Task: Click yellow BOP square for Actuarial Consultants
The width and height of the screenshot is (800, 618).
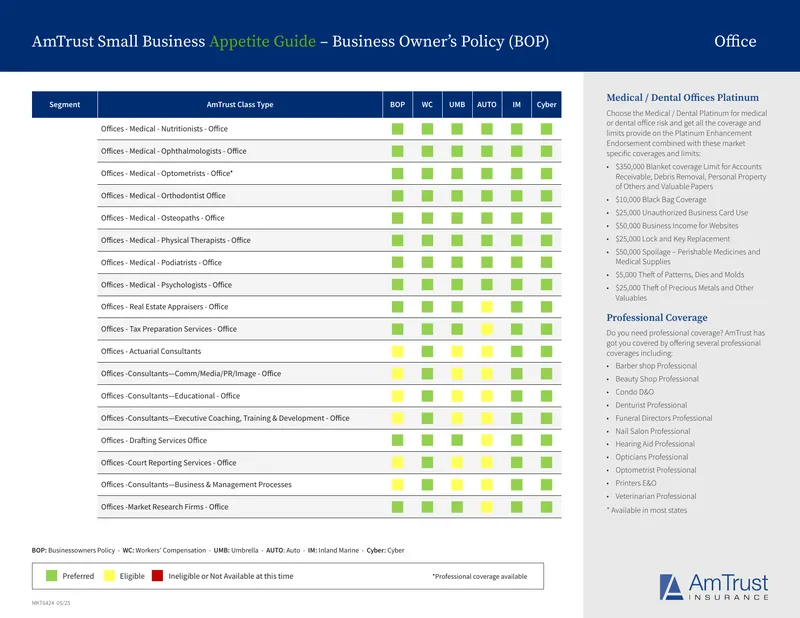Action: [397, 351]
